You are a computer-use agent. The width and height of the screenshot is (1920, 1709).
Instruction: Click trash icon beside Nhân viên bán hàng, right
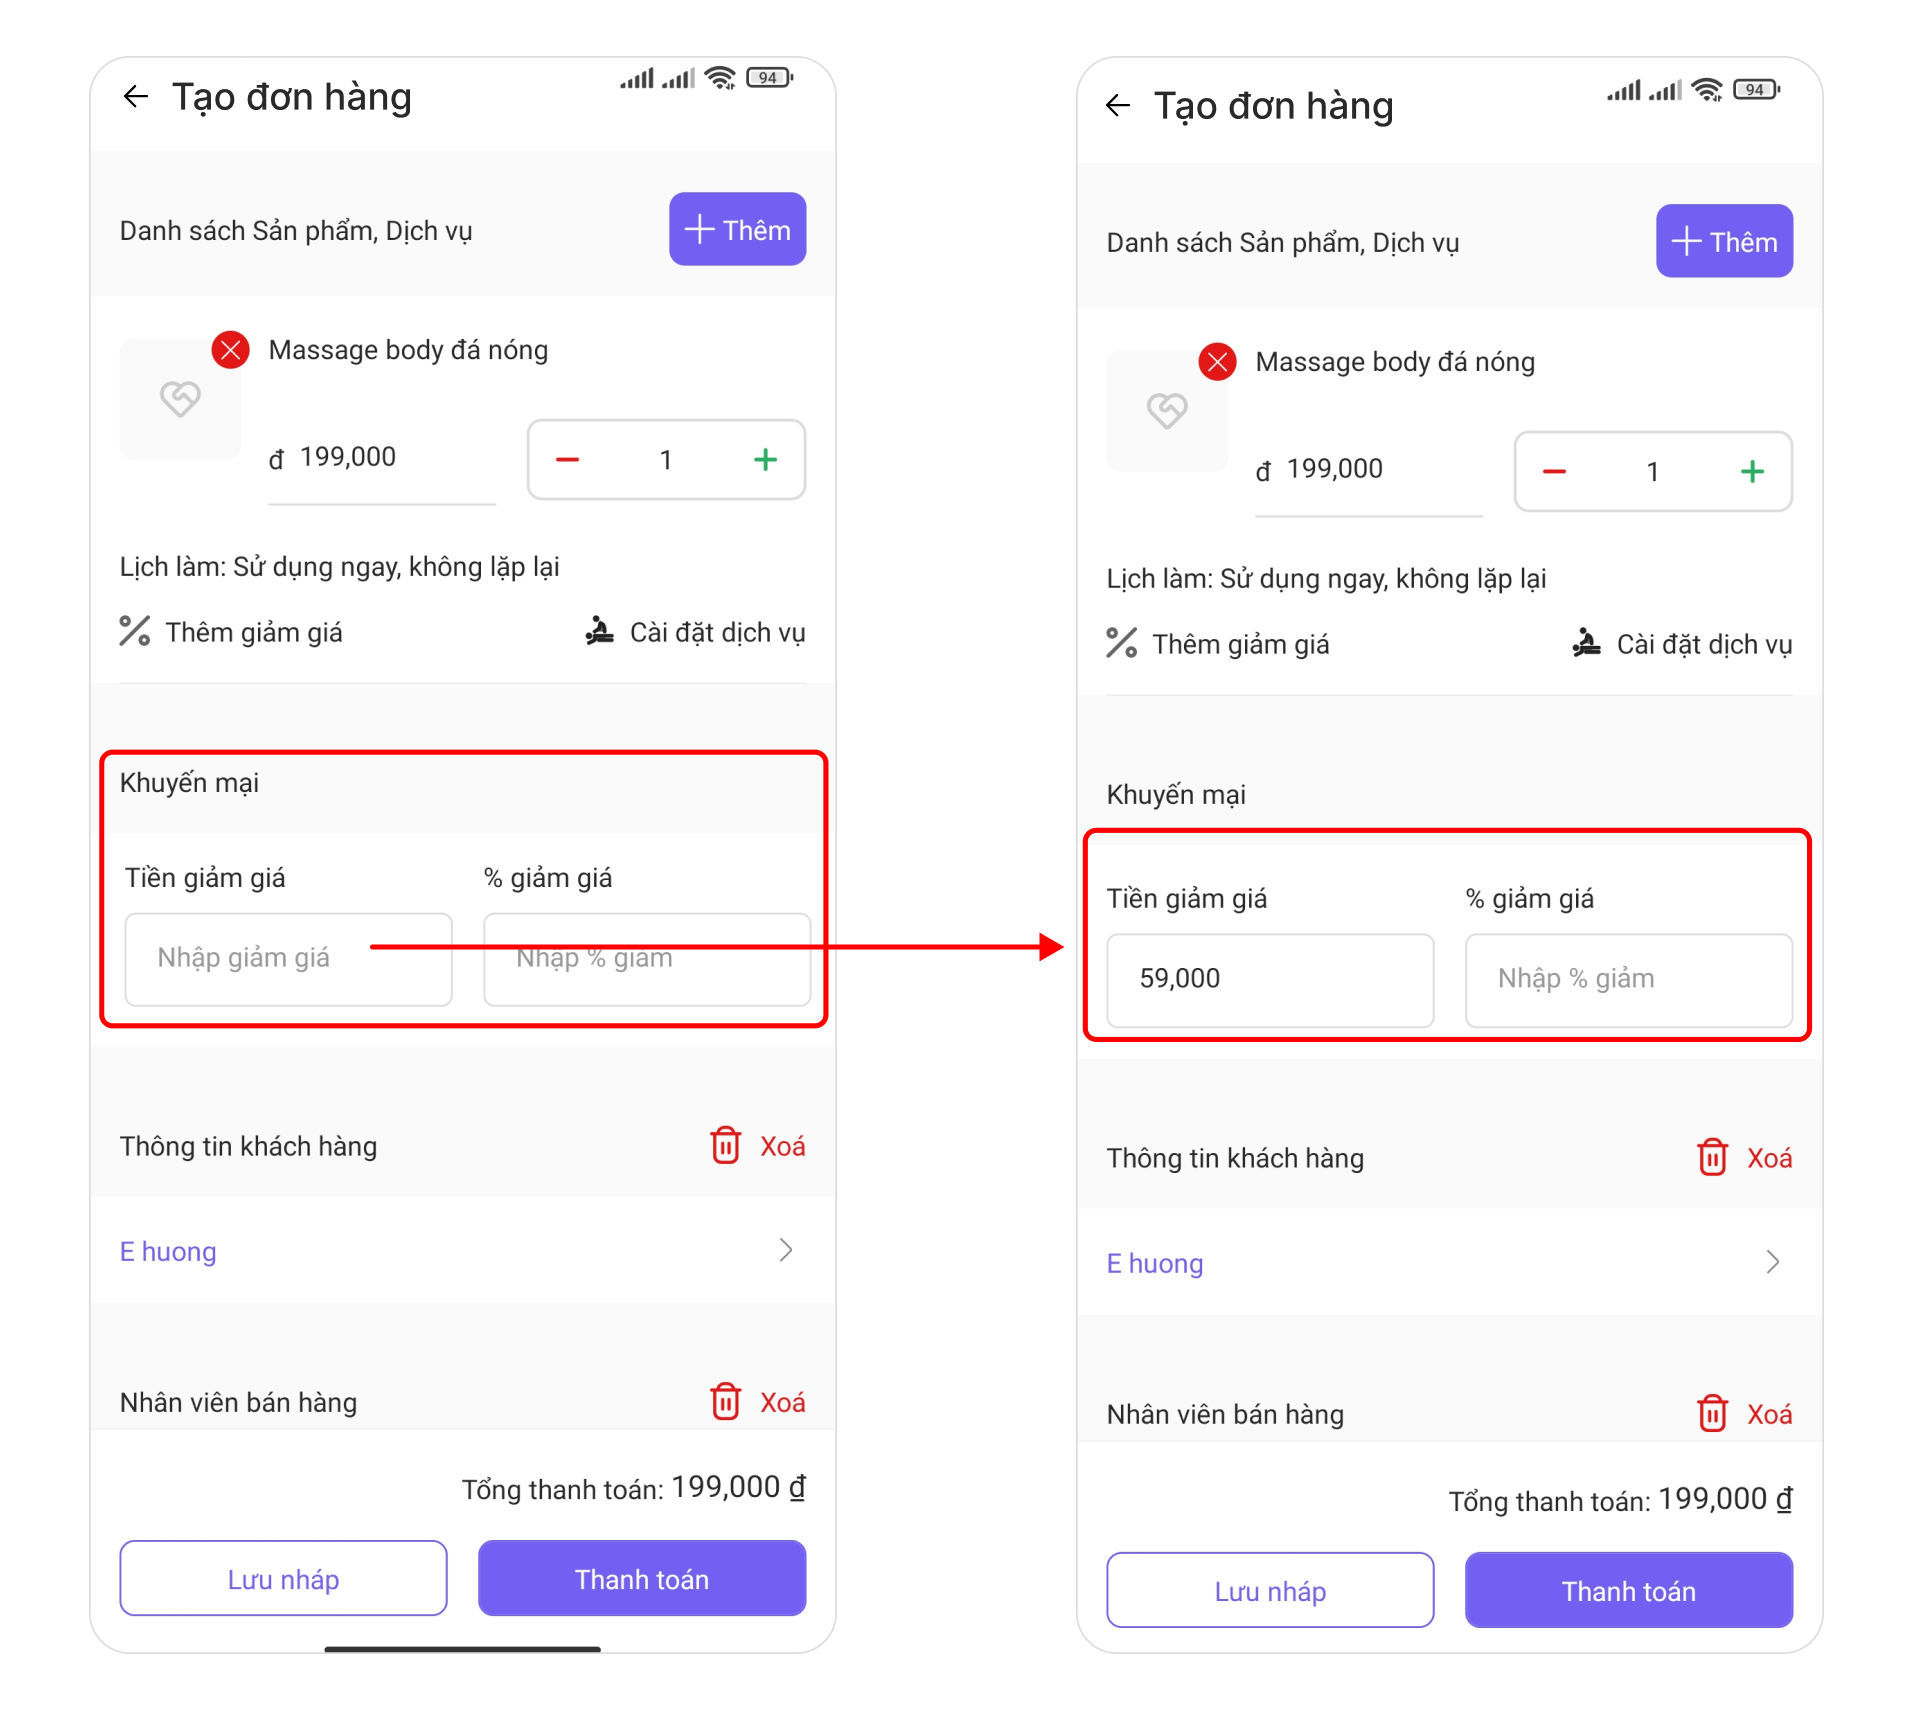point(1713,1413)
